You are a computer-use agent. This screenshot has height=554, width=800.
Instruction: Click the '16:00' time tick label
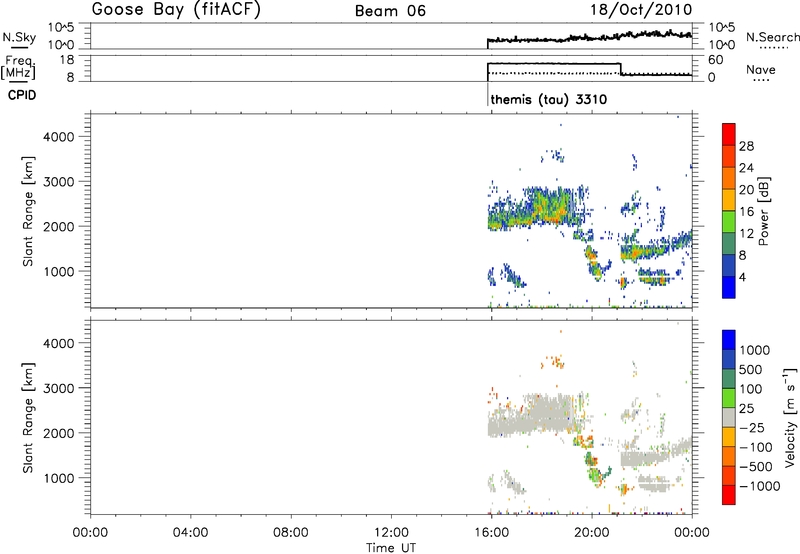491,533
